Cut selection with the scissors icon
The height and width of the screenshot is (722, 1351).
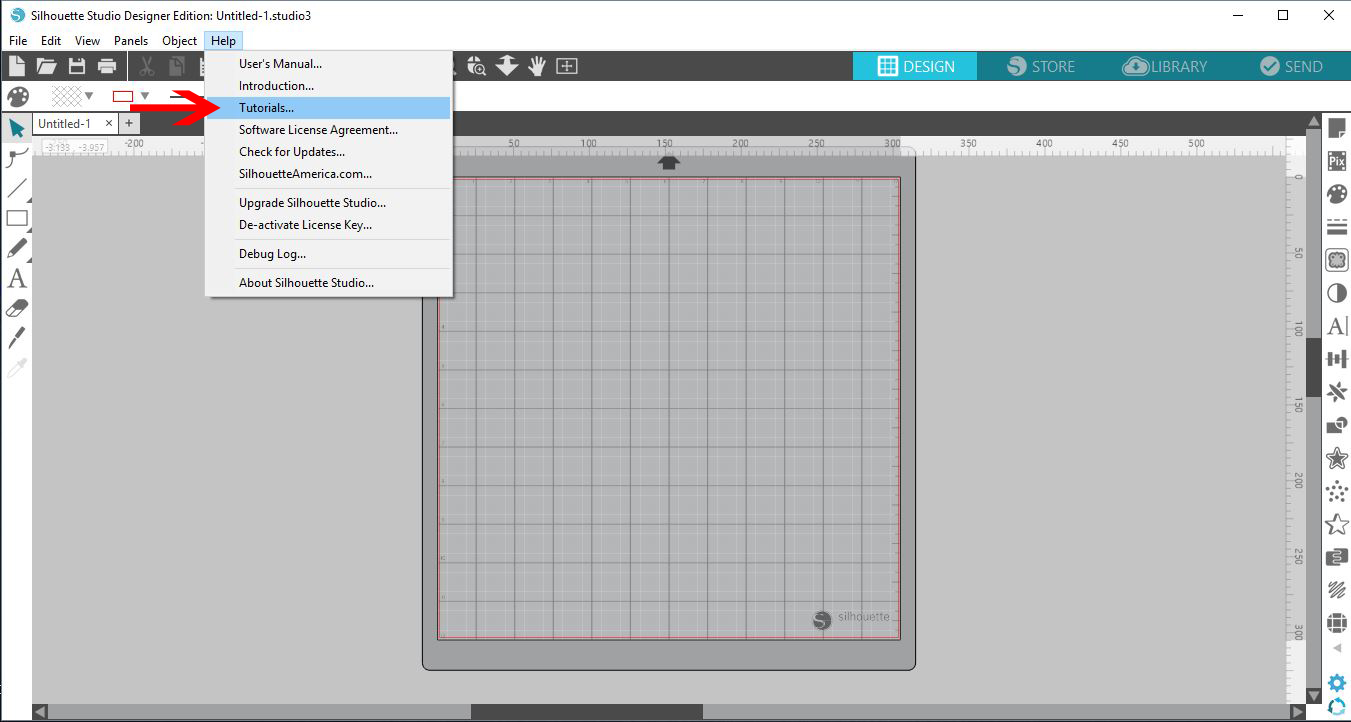pyautogui.click(x=147, y=67)
